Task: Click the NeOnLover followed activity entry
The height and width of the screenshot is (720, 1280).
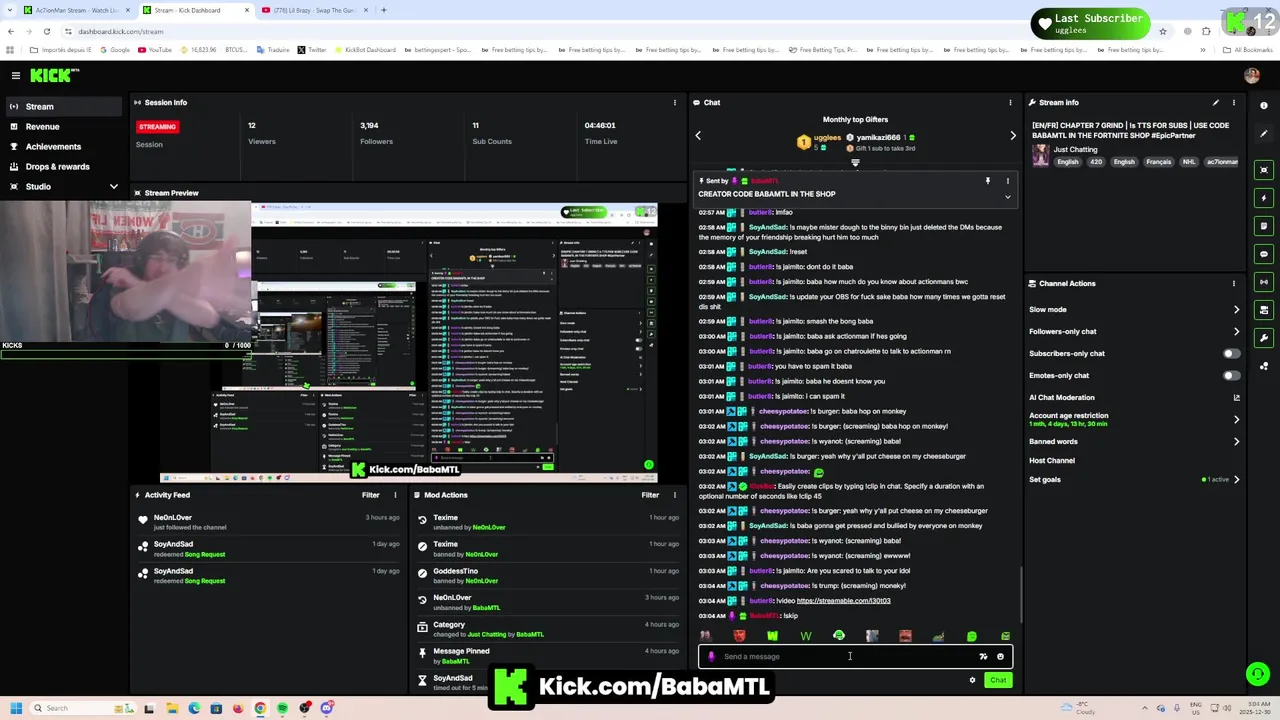Action: [270, 522]
